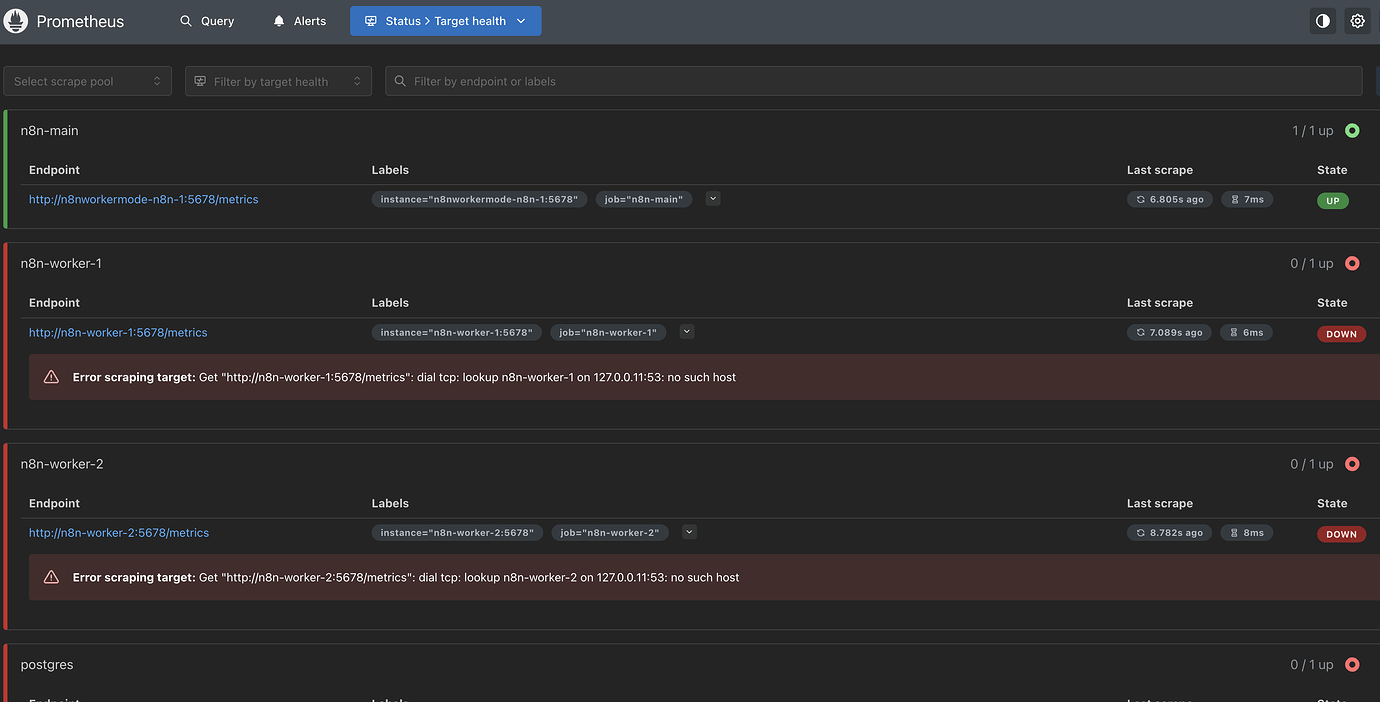Open the Status Target health menu
1380x702 pixels.
point(445,20)
